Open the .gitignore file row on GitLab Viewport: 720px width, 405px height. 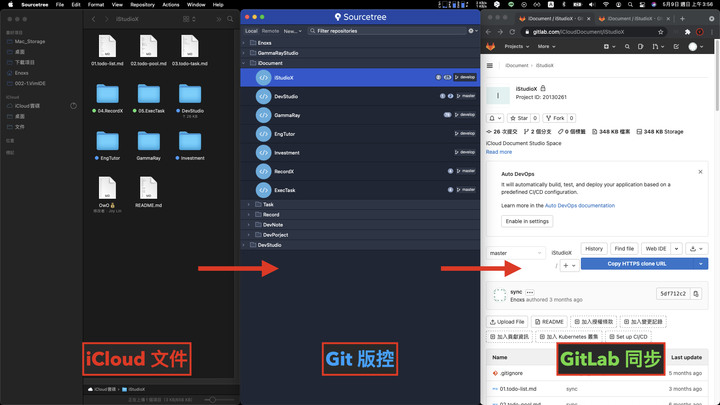[x=597, y=373]
